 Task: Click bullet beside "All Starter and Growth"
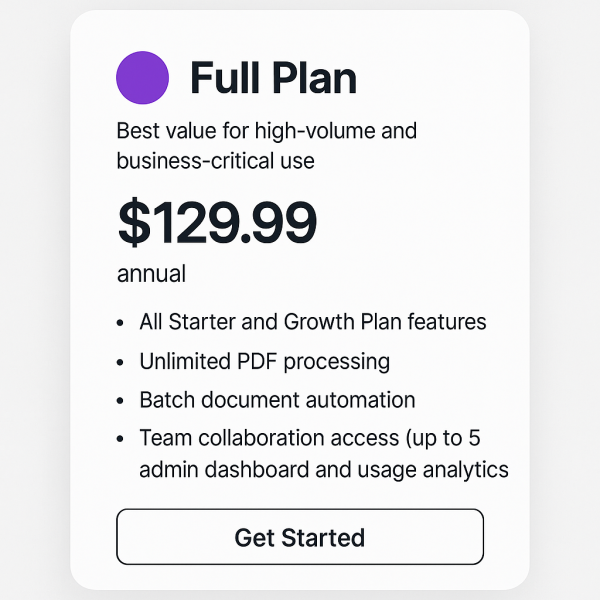[x=121, y=323]
